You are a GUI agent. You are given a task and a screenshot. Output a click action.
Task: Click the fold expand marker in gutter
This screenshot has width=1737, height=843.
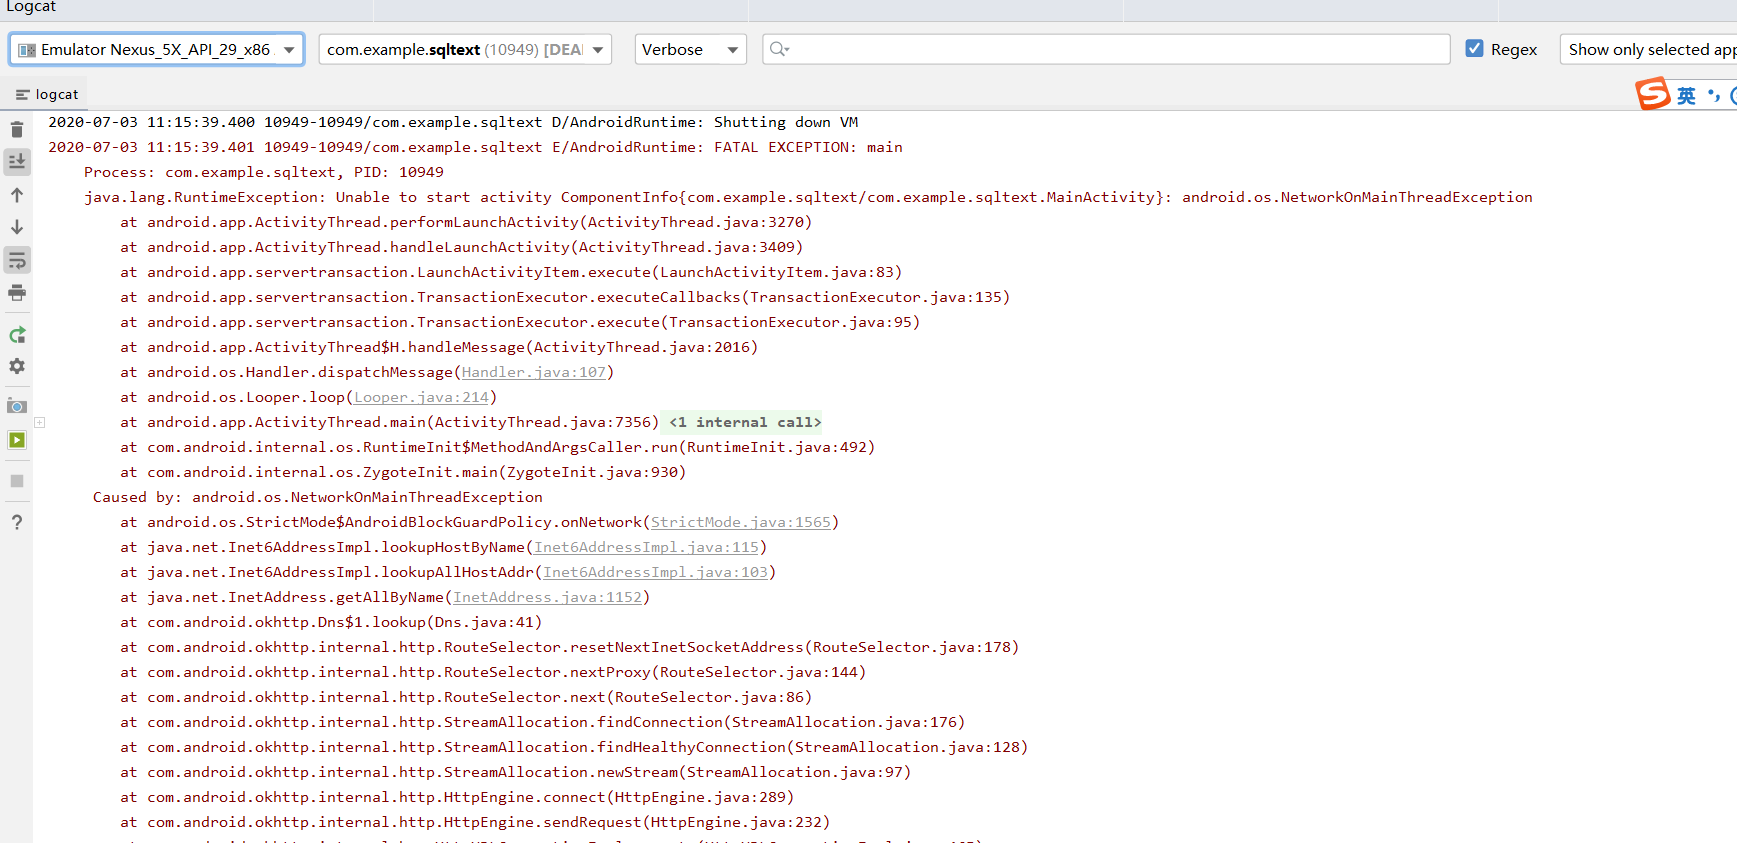click(x=40, y=422)
